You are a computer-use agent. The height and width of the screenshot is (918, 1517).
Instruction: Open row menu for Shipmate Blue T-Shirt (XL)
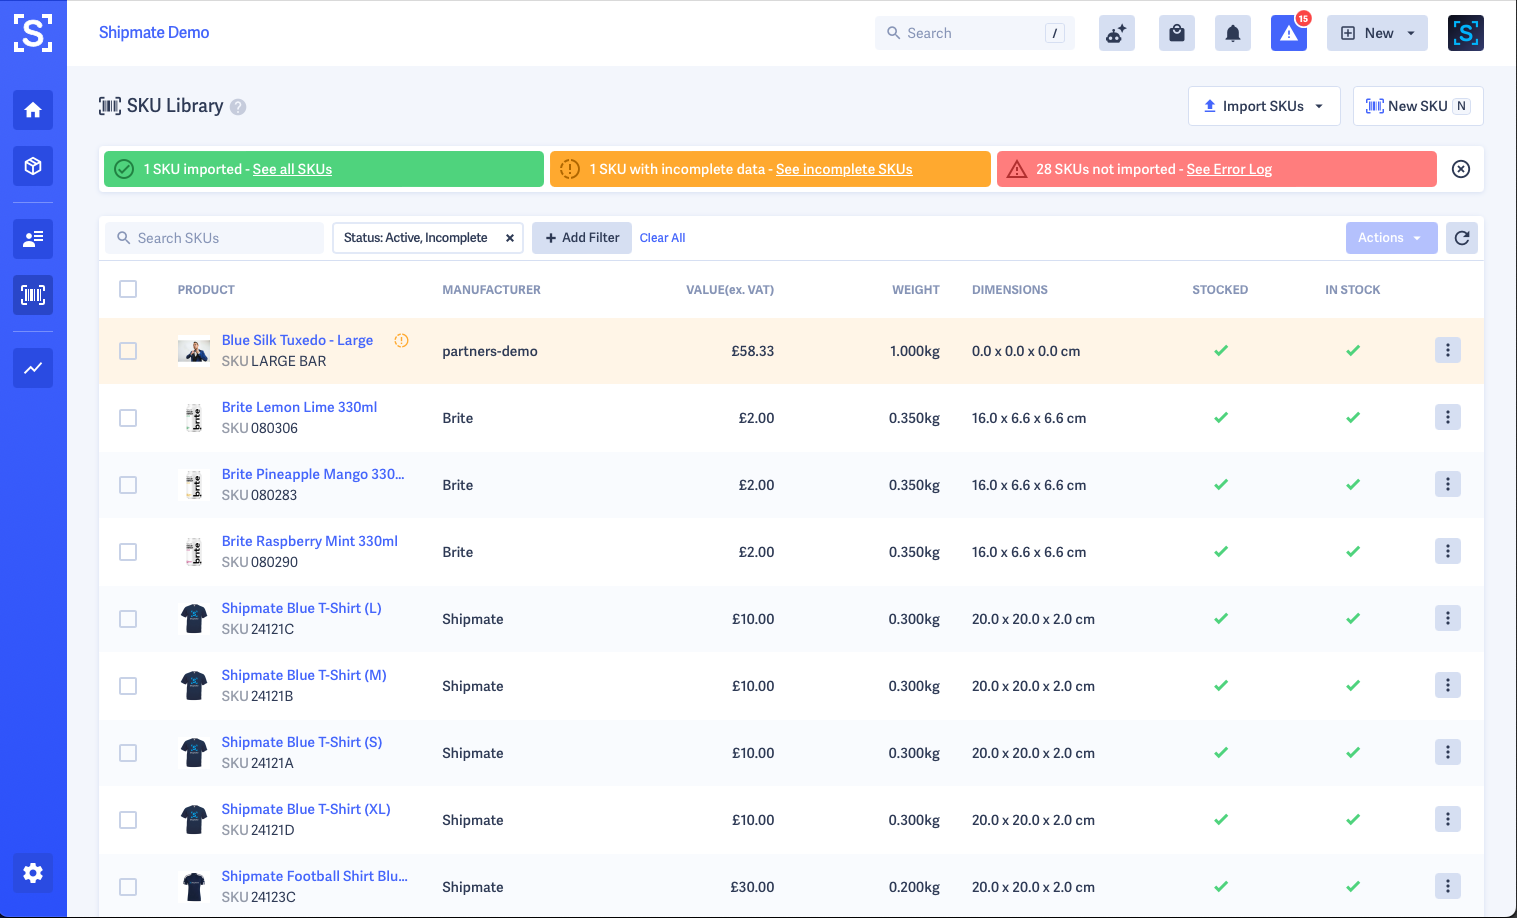(1448, 819)
